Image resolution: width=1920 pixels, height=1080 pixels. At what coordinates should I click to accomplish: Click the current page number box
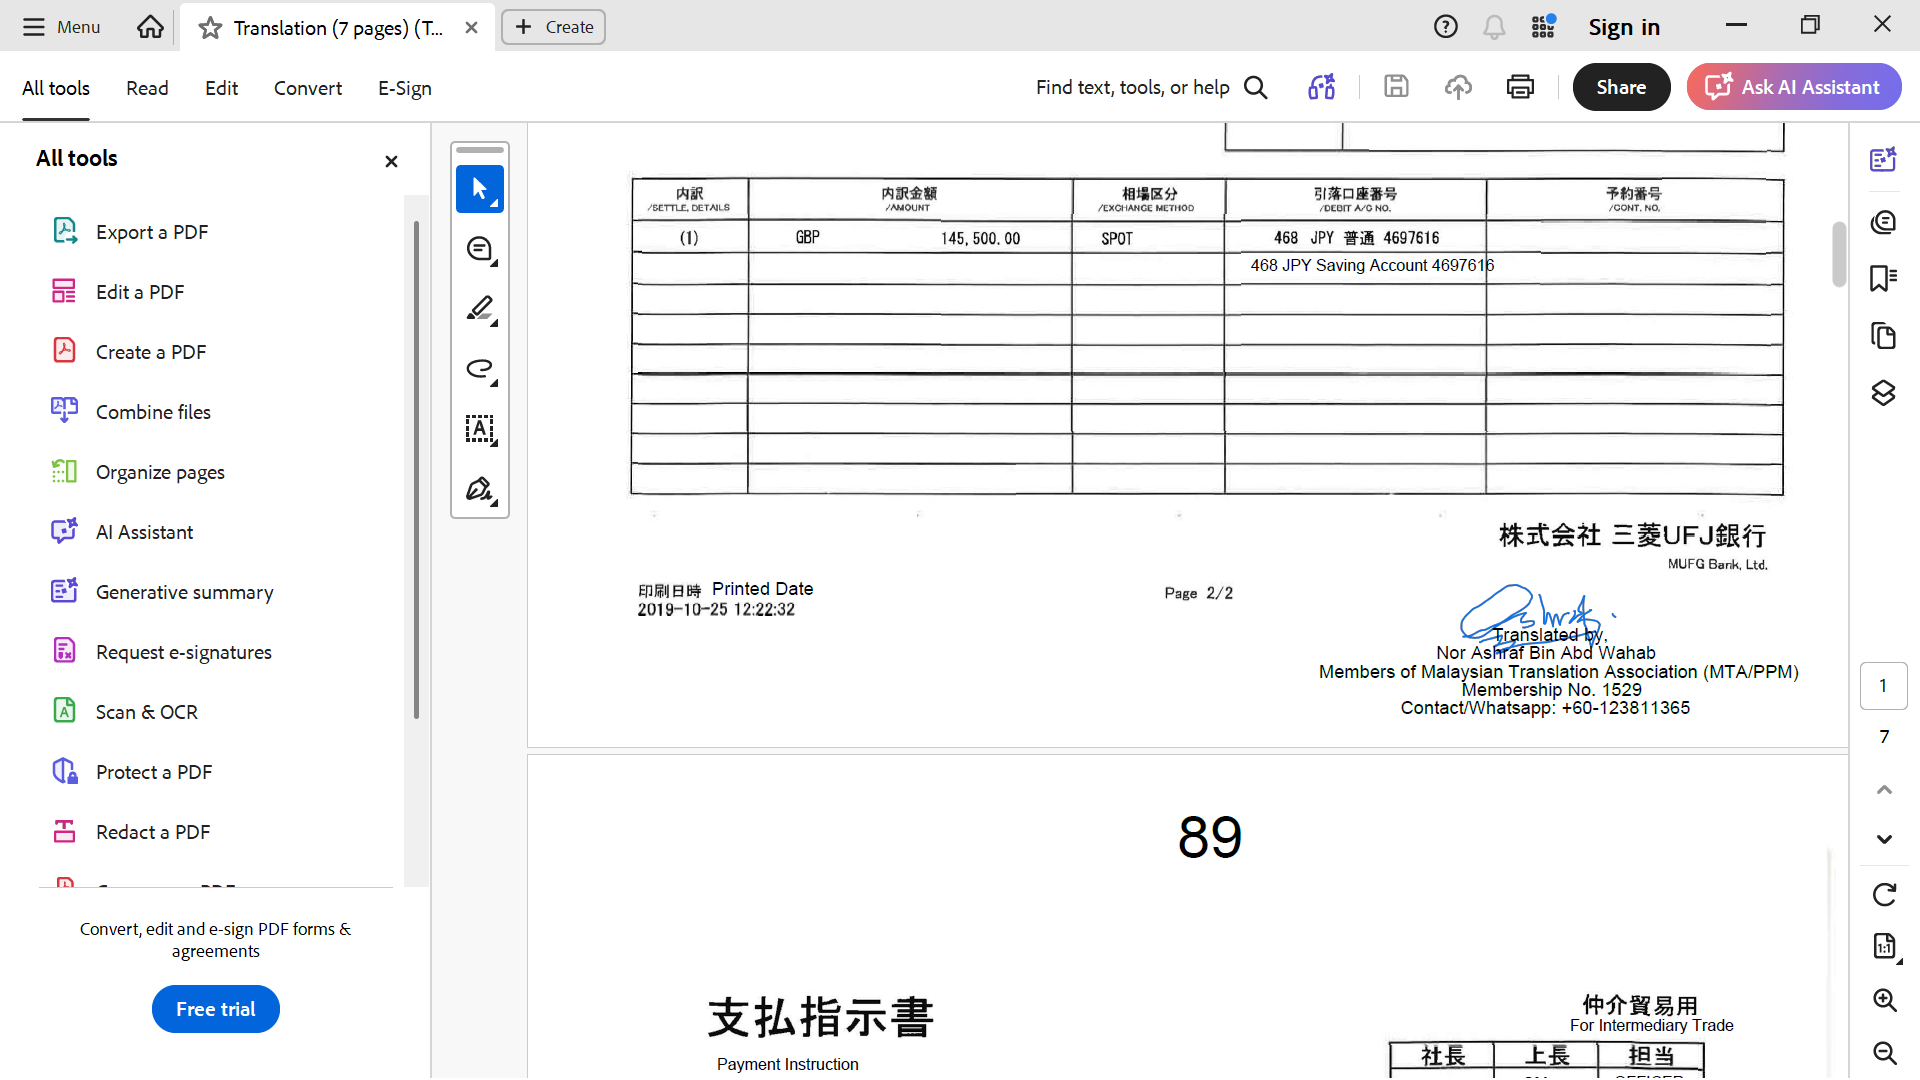click(x=1884, y=686)
